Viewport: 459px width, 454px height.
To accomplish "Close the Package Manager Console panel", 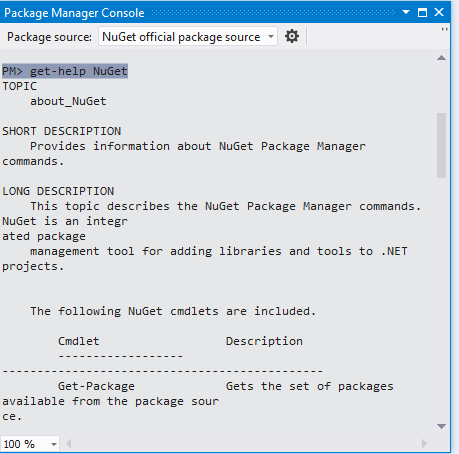I will tap(439, 12).
